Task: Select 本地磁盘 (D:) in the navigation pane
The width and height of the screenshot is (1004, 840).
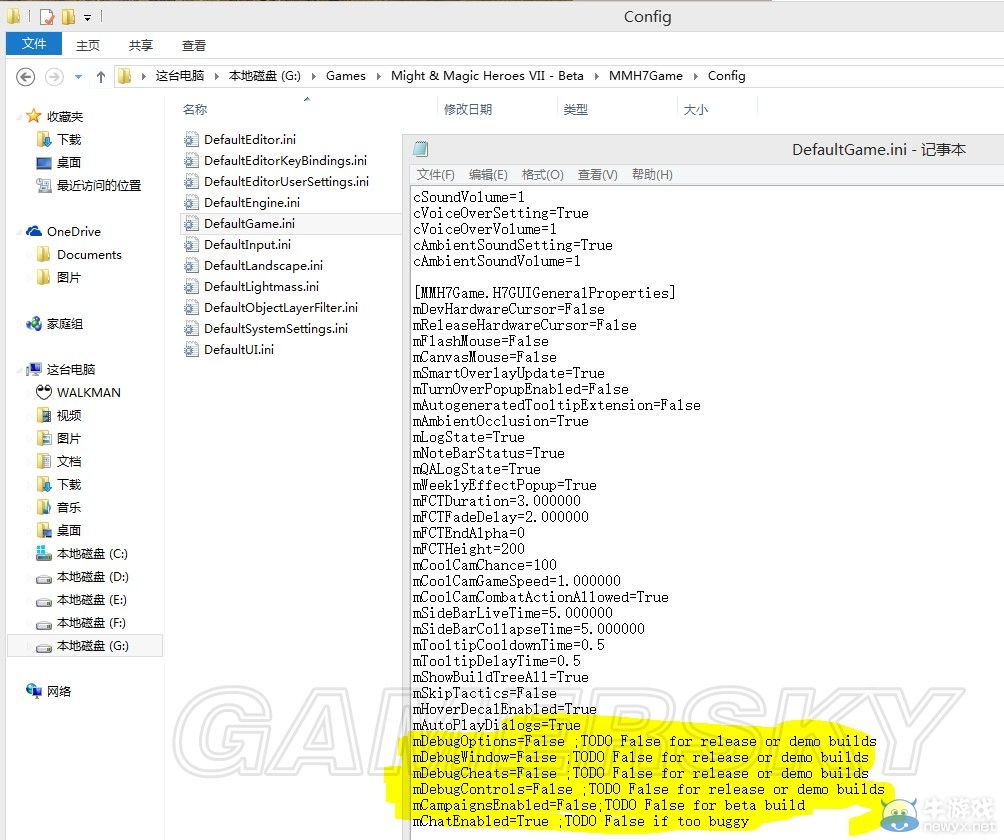Action: [x=92, y=577]
